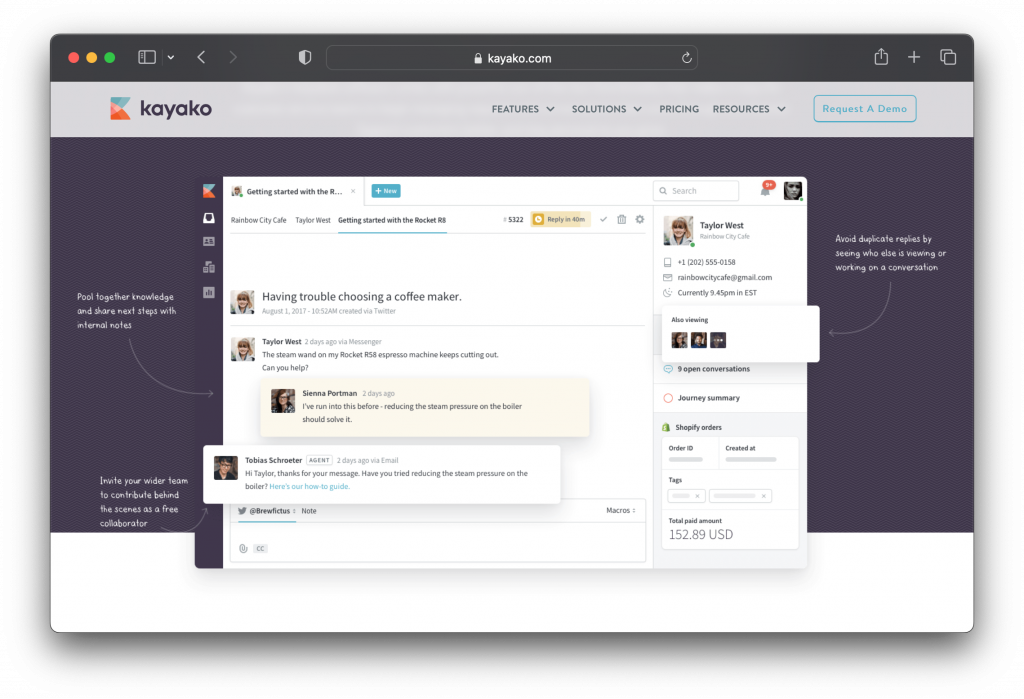Open conversation settings gear icon

tap(640, 219)
